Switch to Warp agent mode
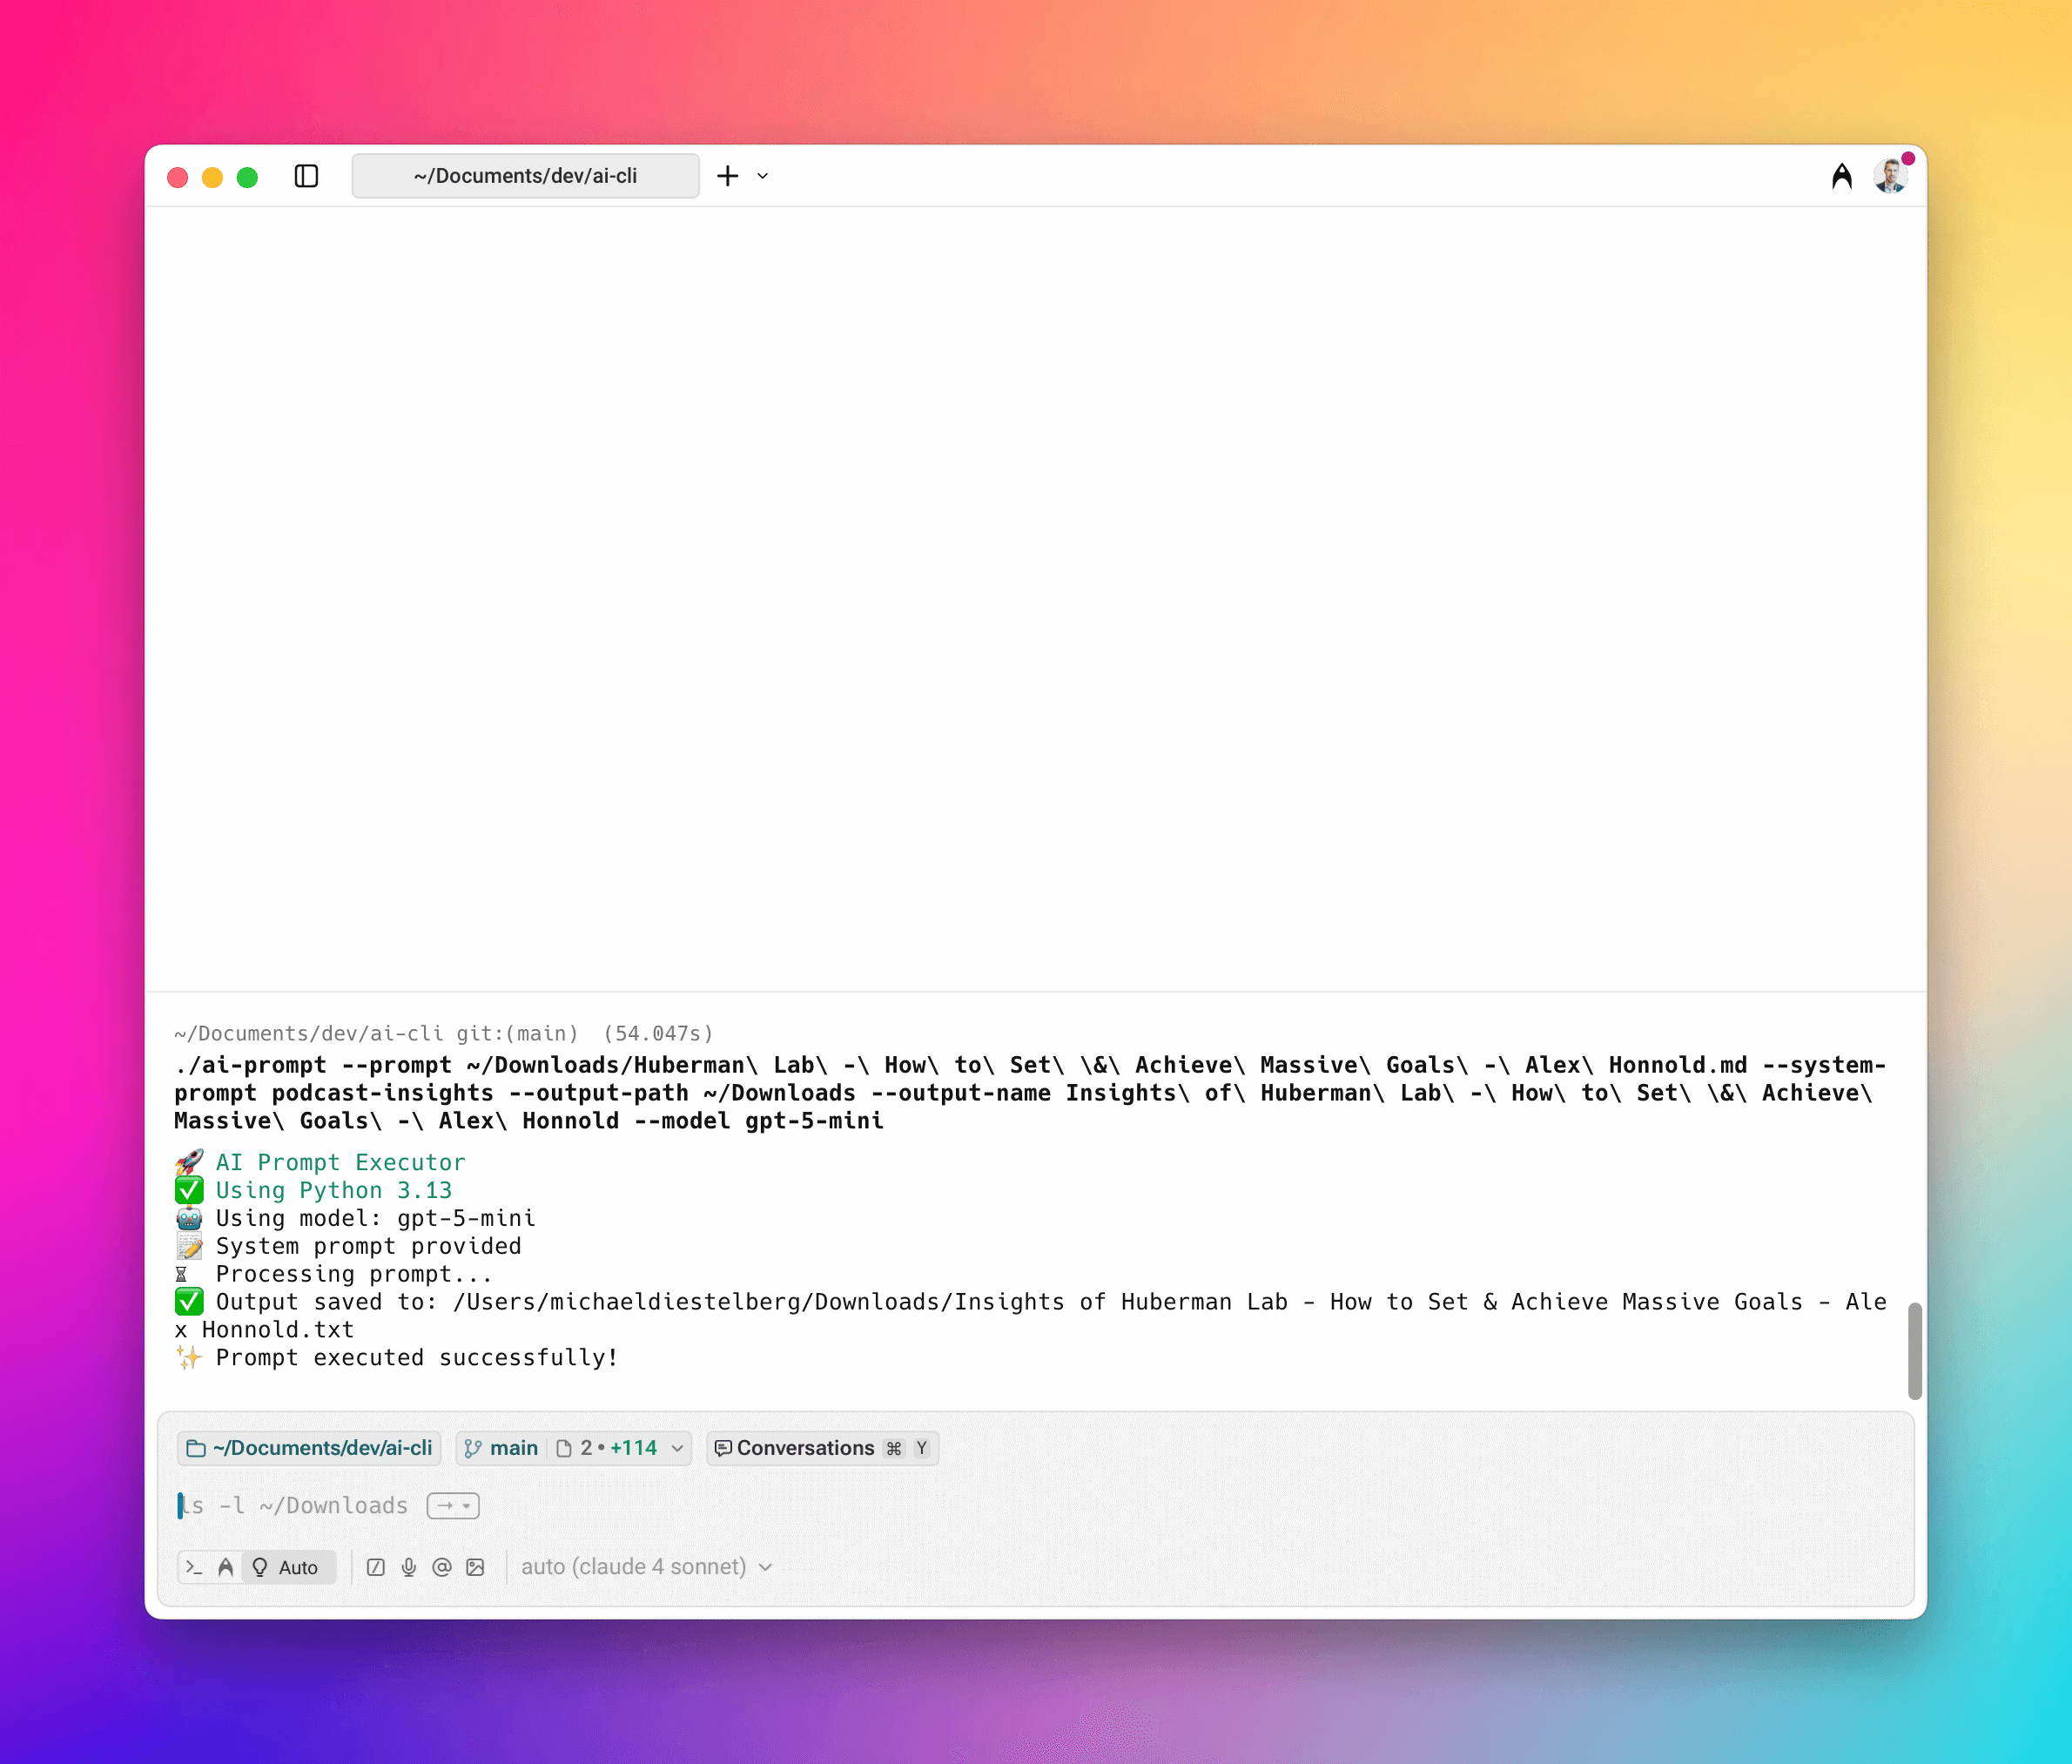This screenshot has width=2072, height=1764. [227, 1566]
